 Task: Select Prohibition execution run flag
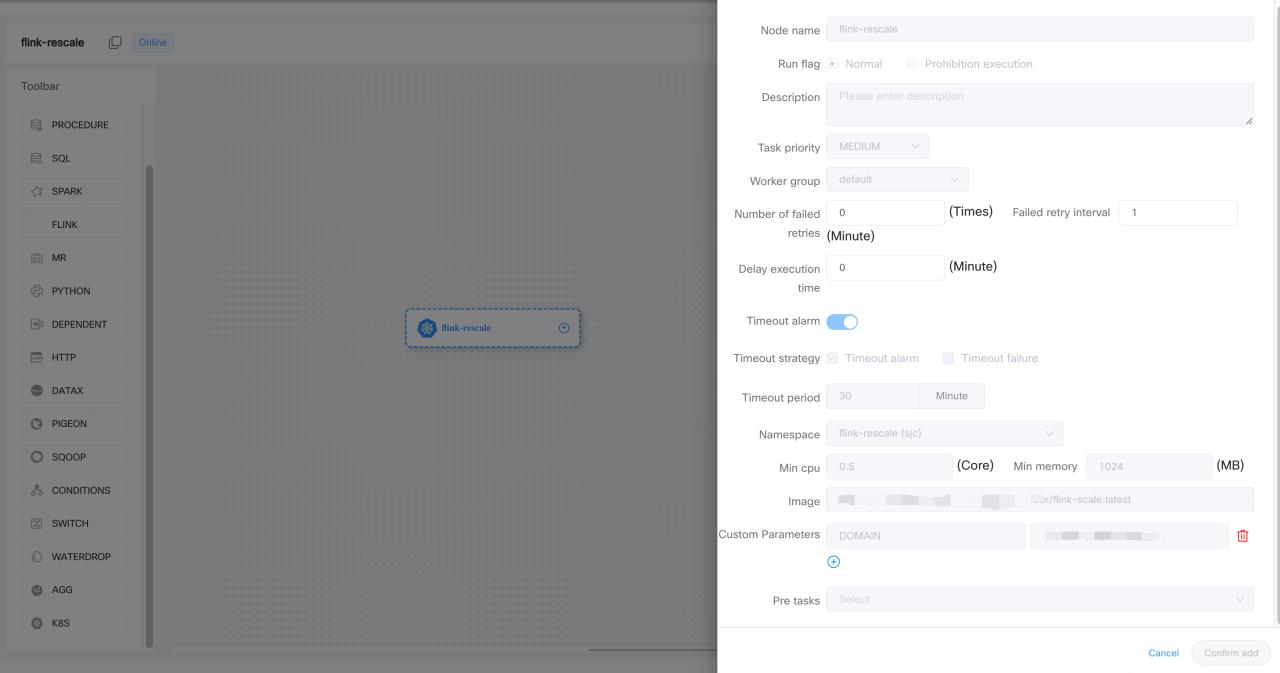(911, 64)
